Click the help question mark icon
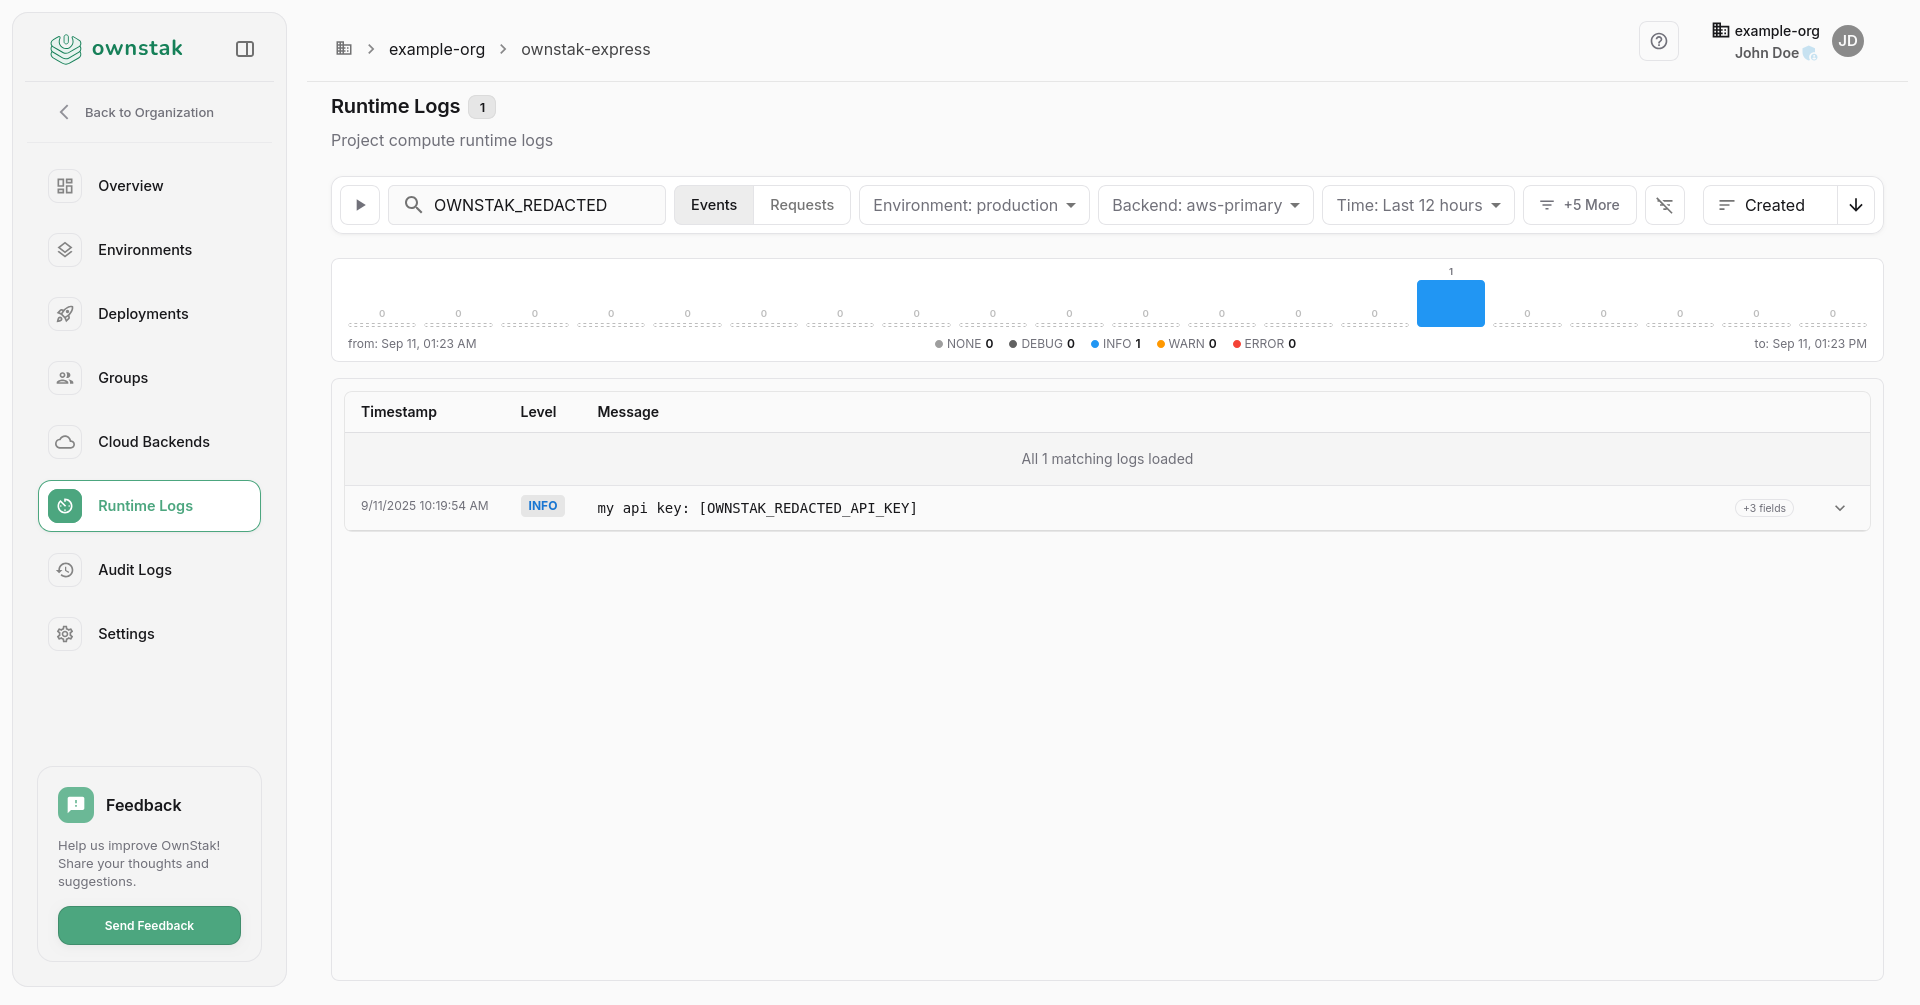The width and height of the screenshot is (1920, 1005). click(x=1659, y=41)
